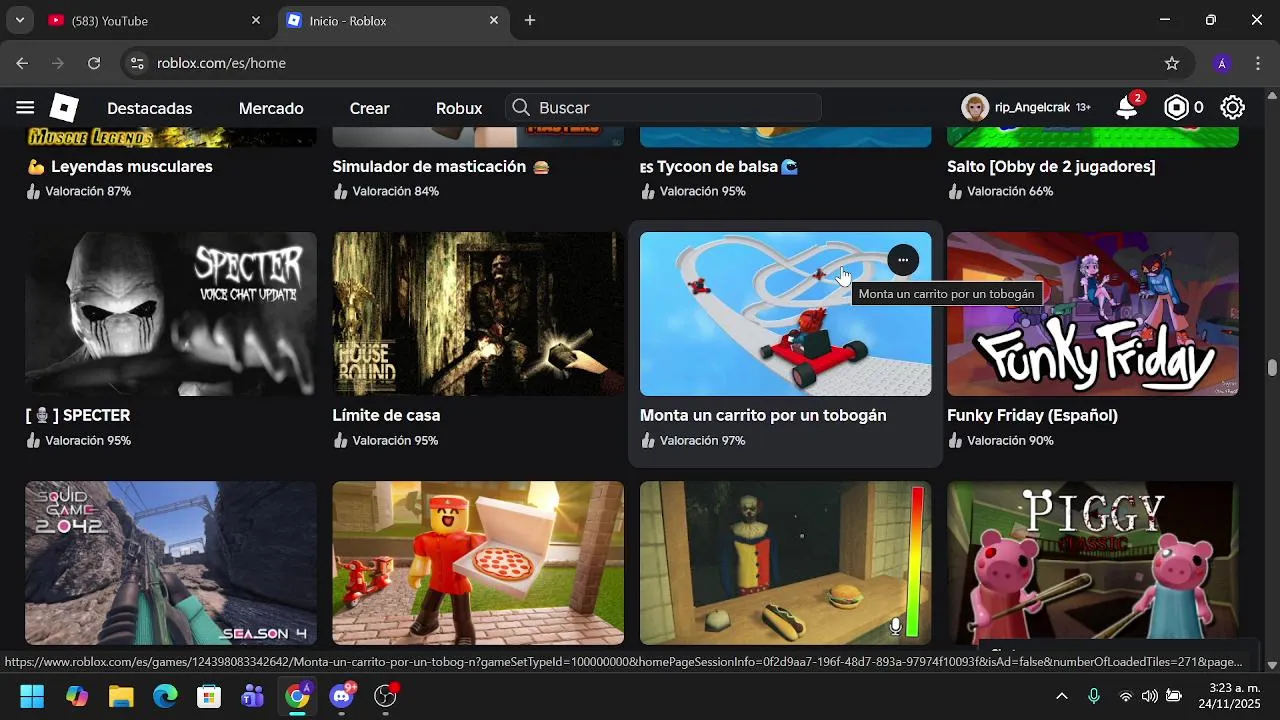Open Funky Friday thumbnail
This screenshot has height=720, width=1280.
pyautogui.click(x=1093, y=314)
